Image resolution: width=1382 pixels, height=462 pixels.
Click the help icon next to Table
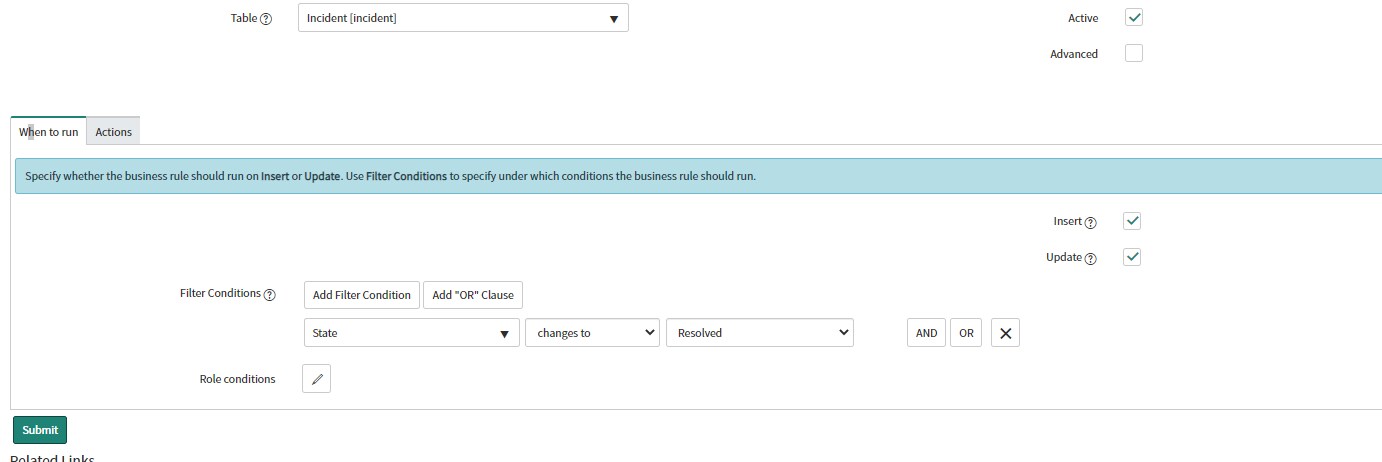click(x=266, y=19)
